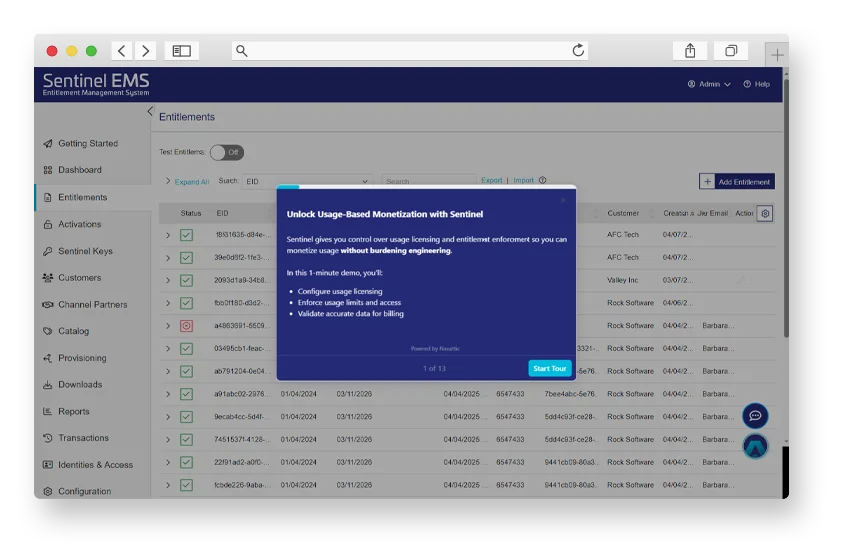Screen dimensions: 850x550
Task: Expand the row with EID 39e0d9f2
Action: 168,258
